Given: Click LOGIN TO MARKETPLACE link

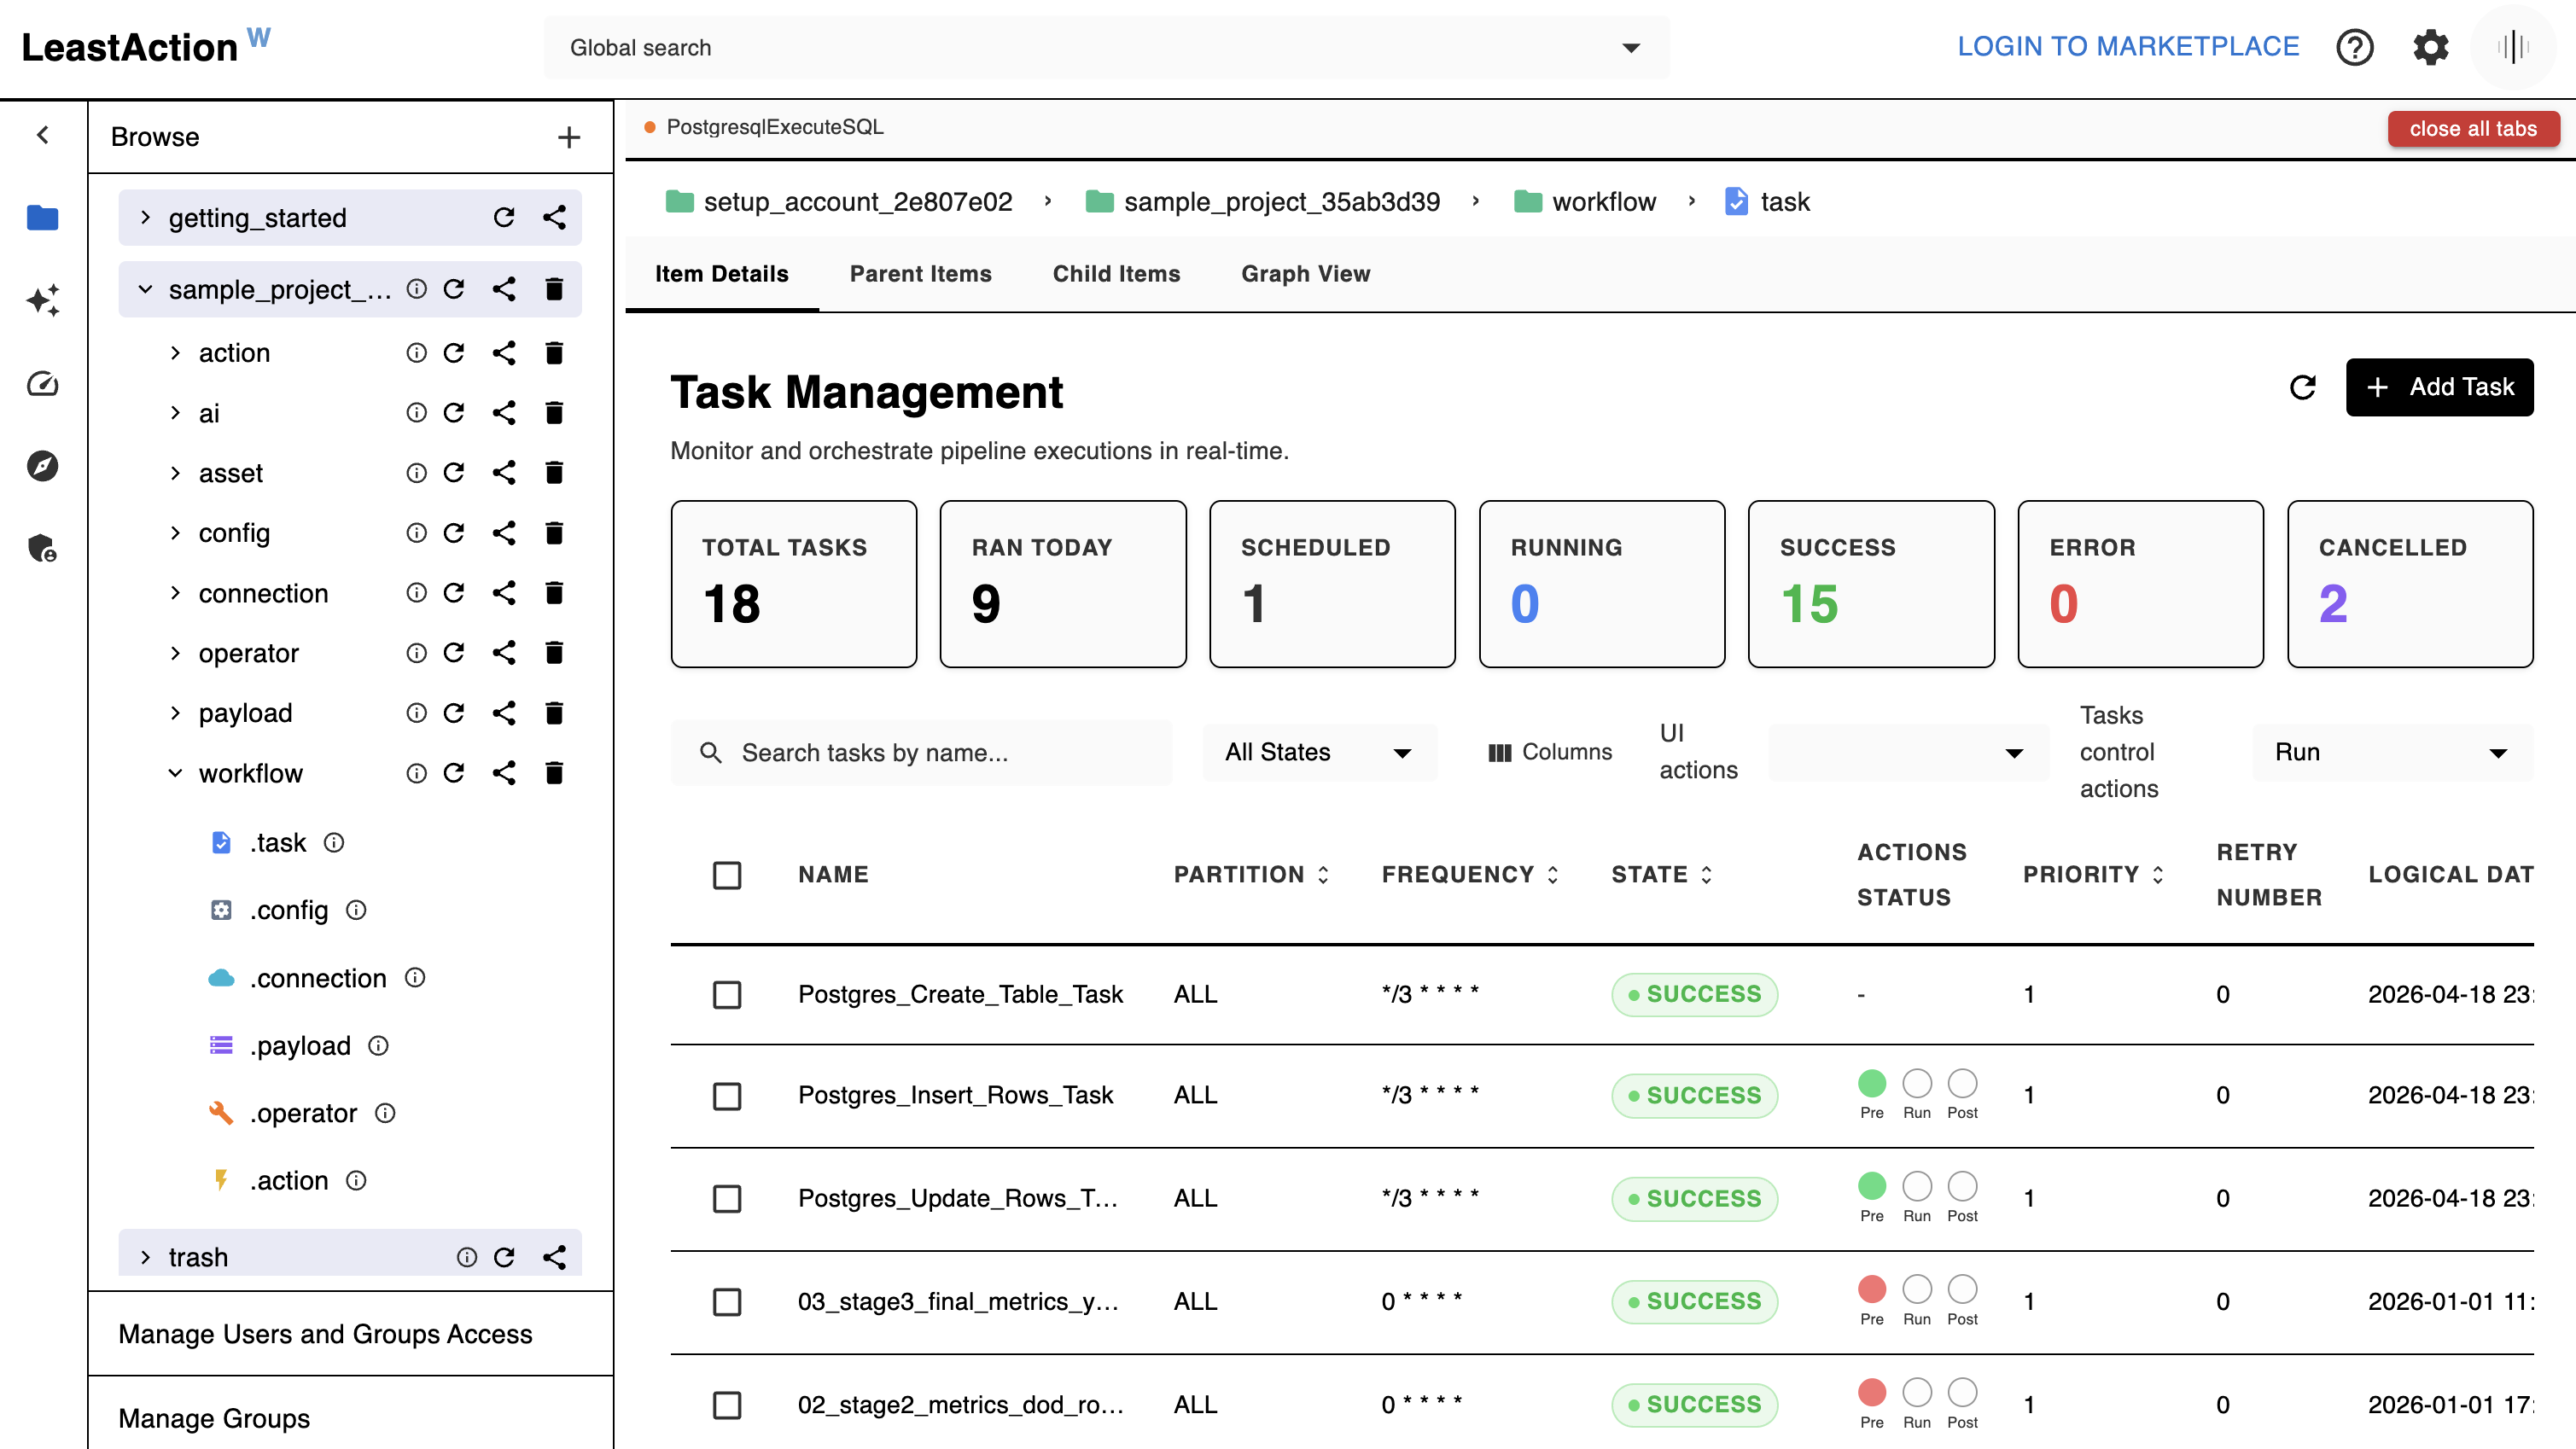Looking at the screenshot, I should (2127, 46).
